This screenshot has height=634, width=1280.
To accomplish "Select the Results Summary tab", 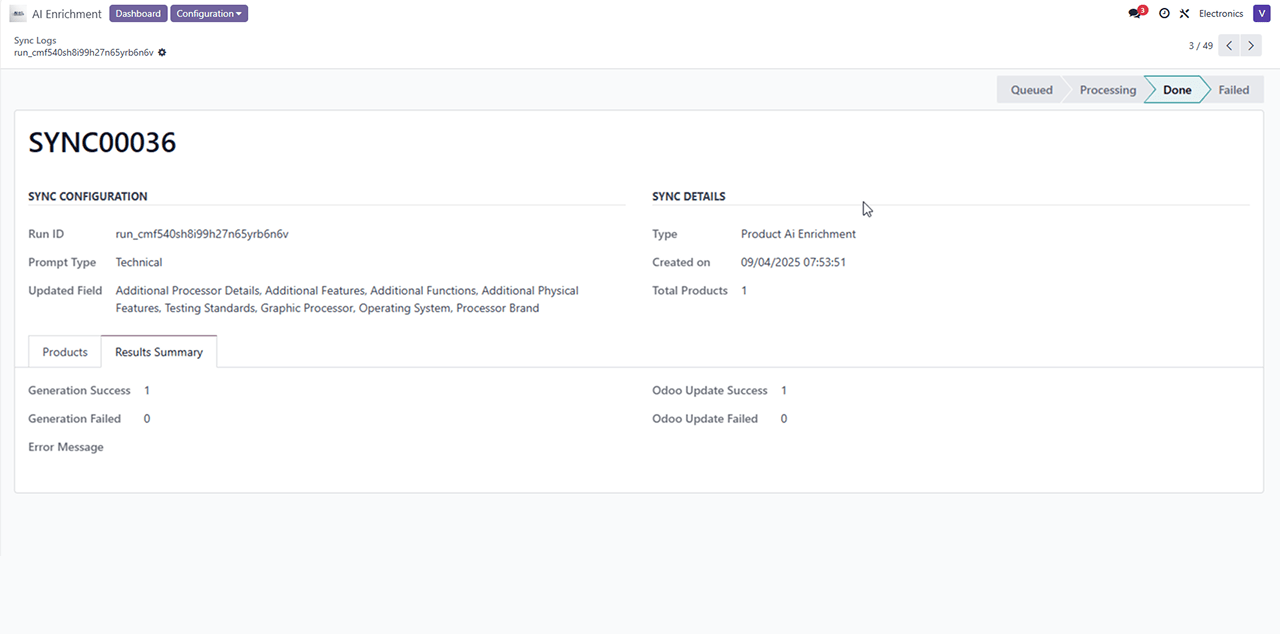I will 159,352.
